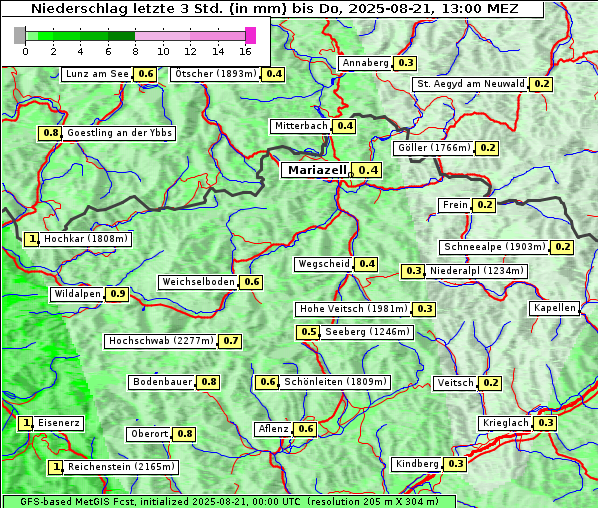
Task: Select the Seeberg (1246m) label
Action: pyautogui.click(x=367, y=332)
